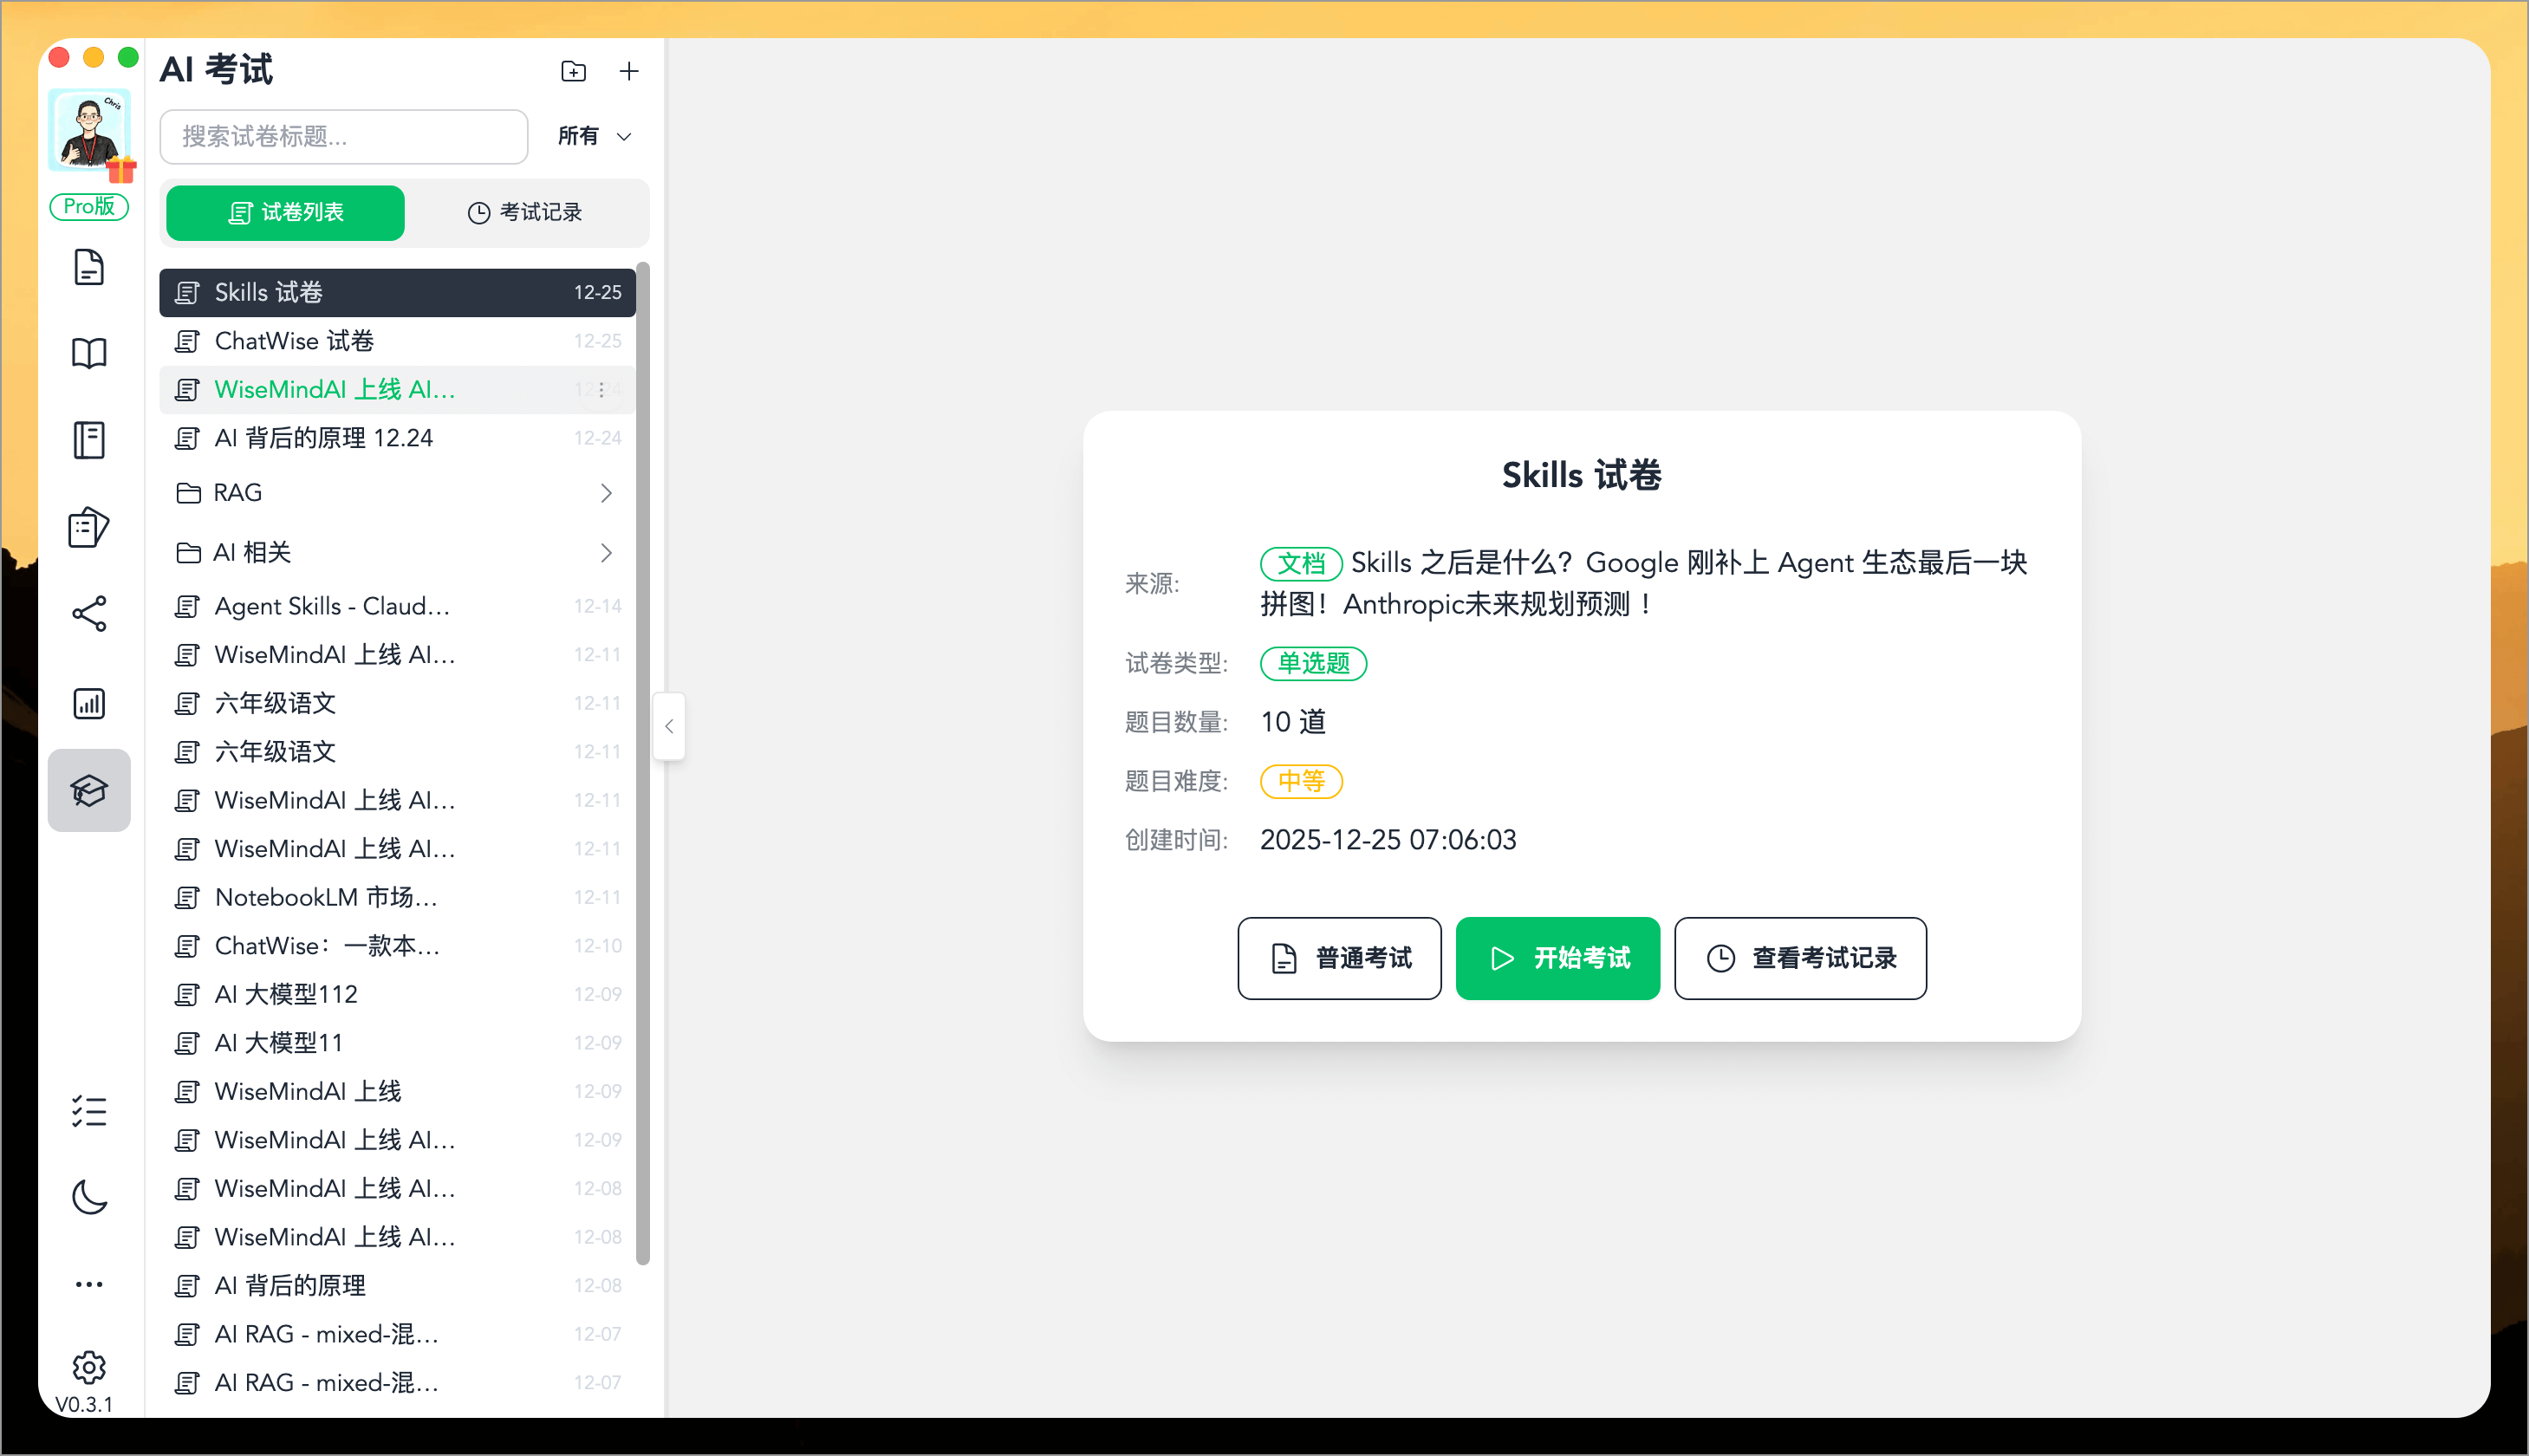This screenshot has height=1456, width=2529.
Task: Open the knowledge base book icon
Action: tap(89, 353)
